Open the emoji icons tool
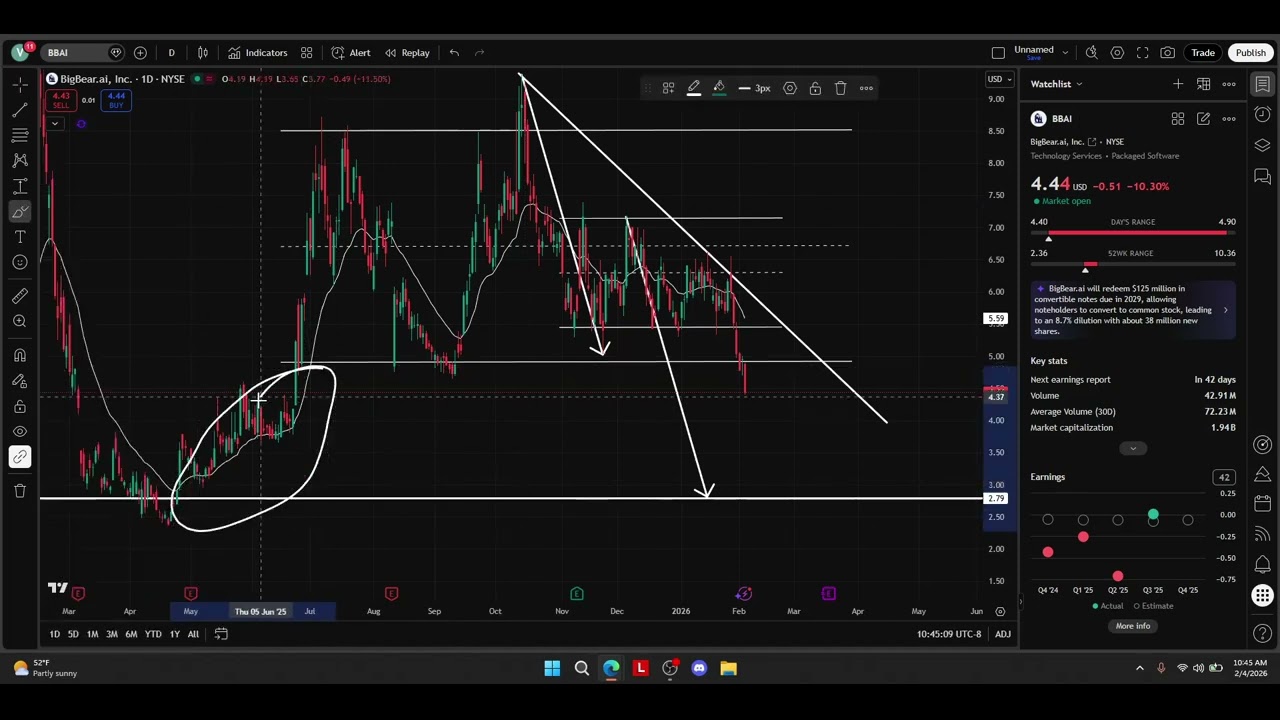This screenshot has height=720, width=1280. coord(20,262)
